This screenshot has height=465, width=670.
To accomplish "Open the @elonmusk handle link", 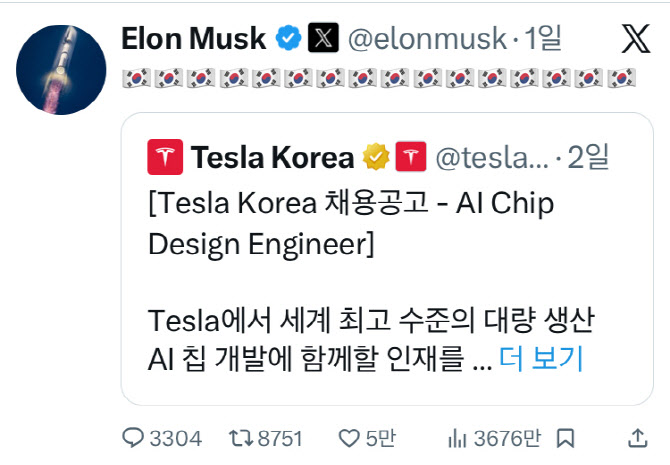I will point(426,39).
